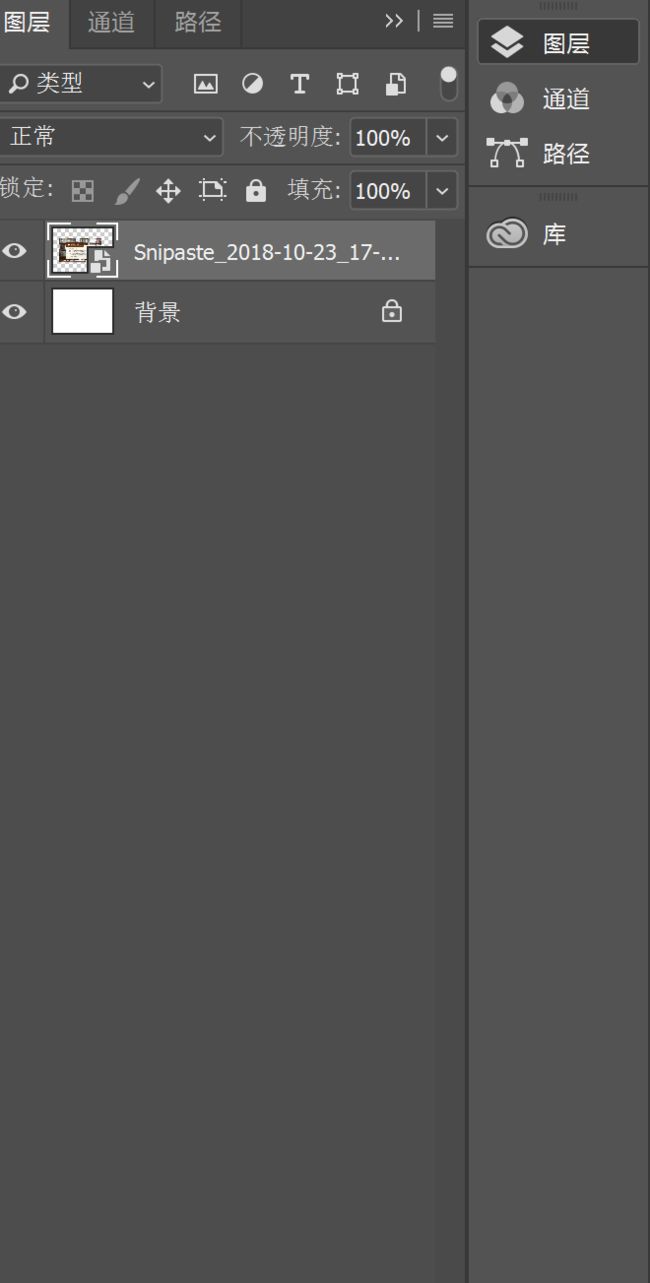
Task: Lock position move-arrows icon
Action: tap(168, 191)
